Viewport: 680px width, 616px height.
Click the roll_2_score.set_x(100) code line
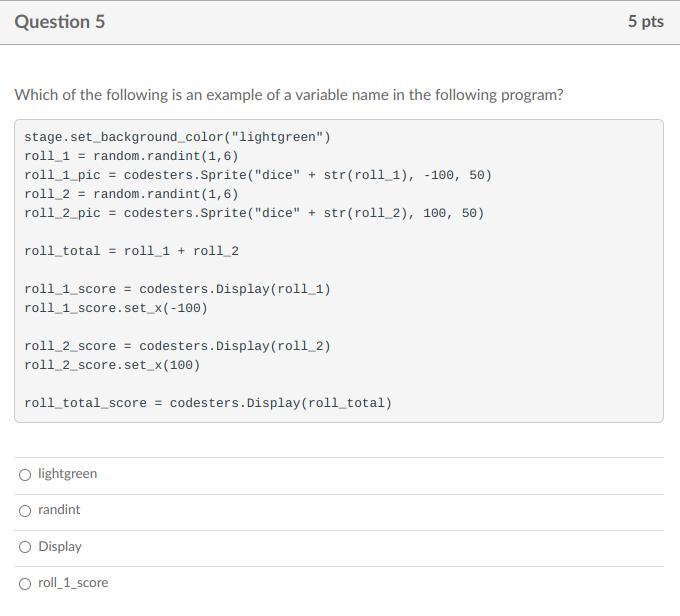click(x=112, y=365)
